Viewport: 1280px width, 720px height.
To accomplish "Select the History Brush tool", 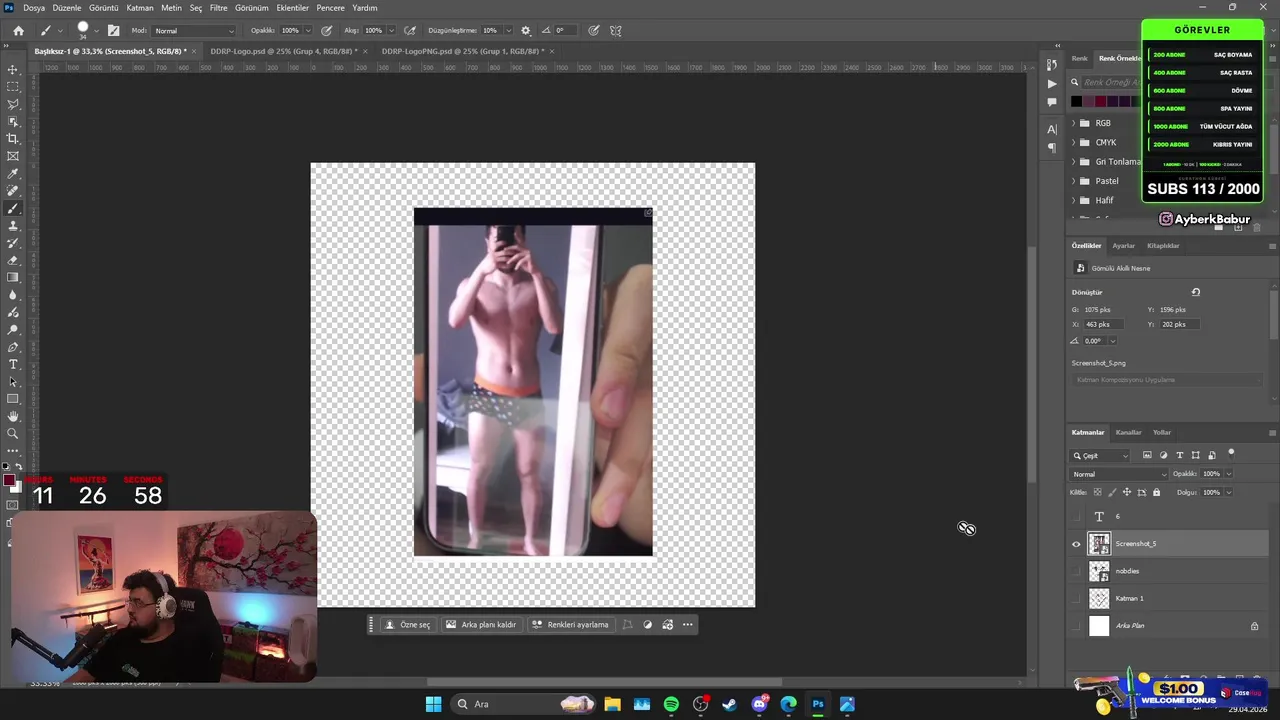I will [13, 243].
